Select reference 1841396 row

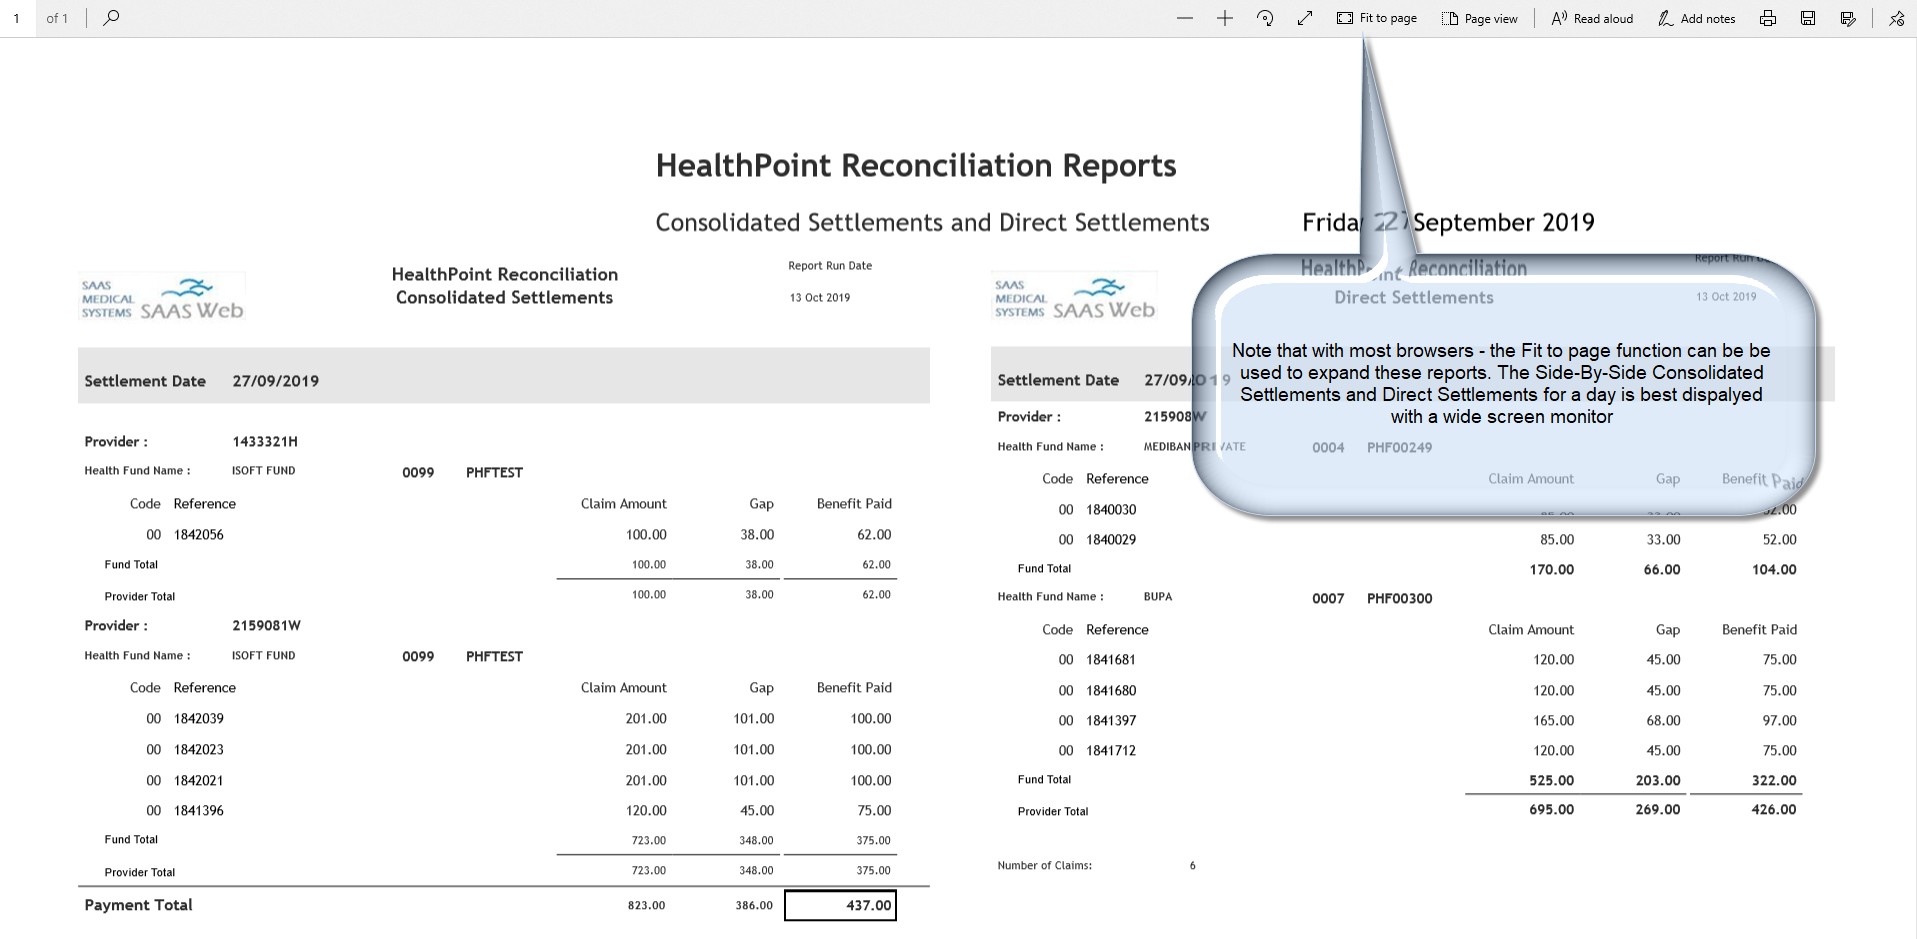199,810
